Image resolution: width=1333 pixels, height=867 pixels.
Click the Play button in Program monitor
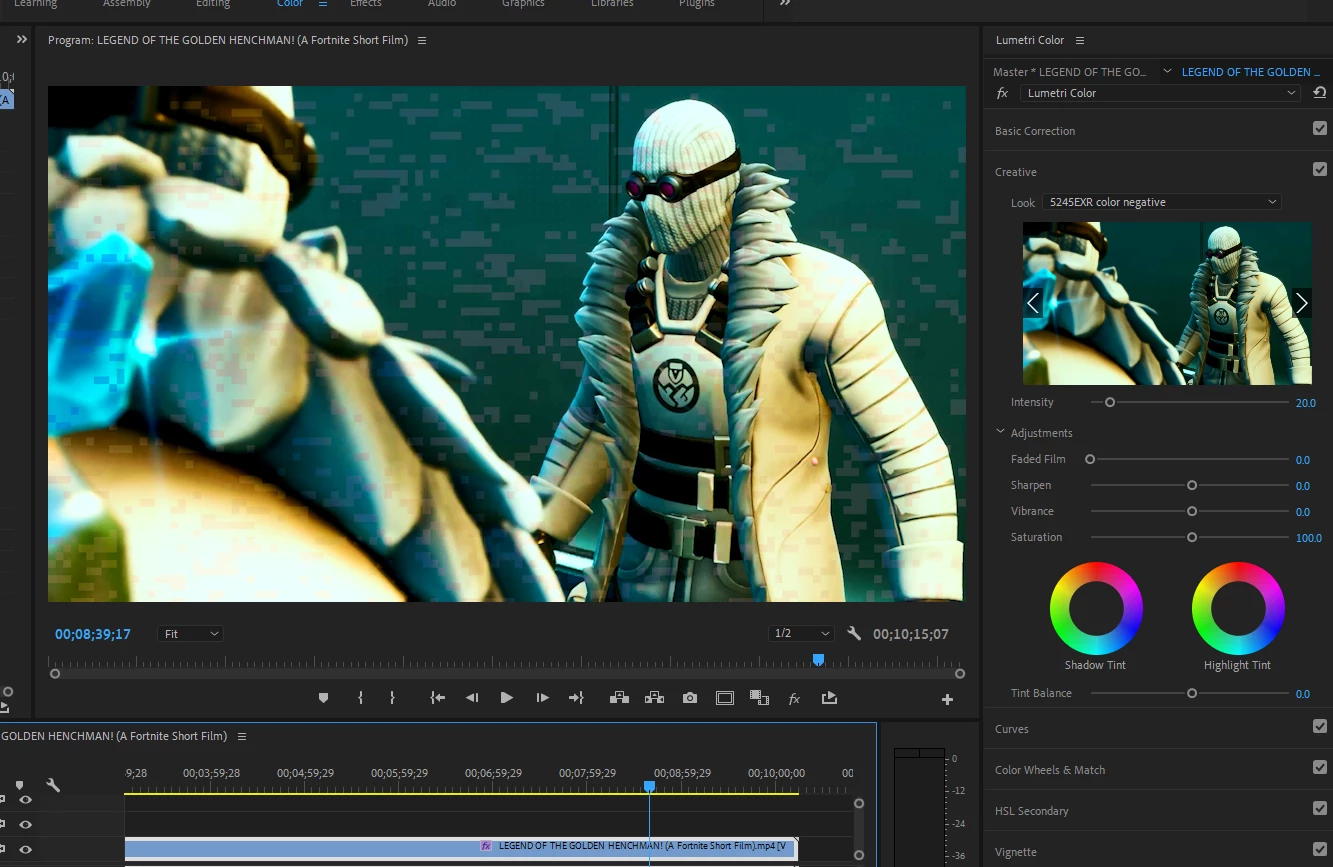[x=507, y=698]
